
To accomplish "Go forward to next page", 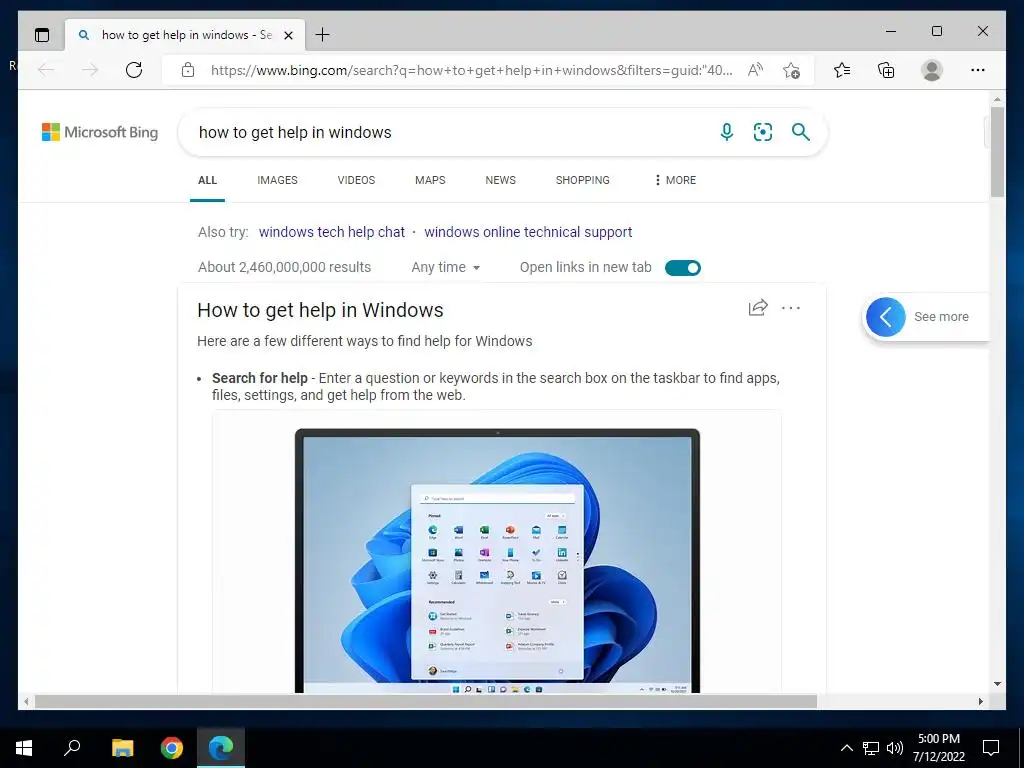I will pos(90,70).
